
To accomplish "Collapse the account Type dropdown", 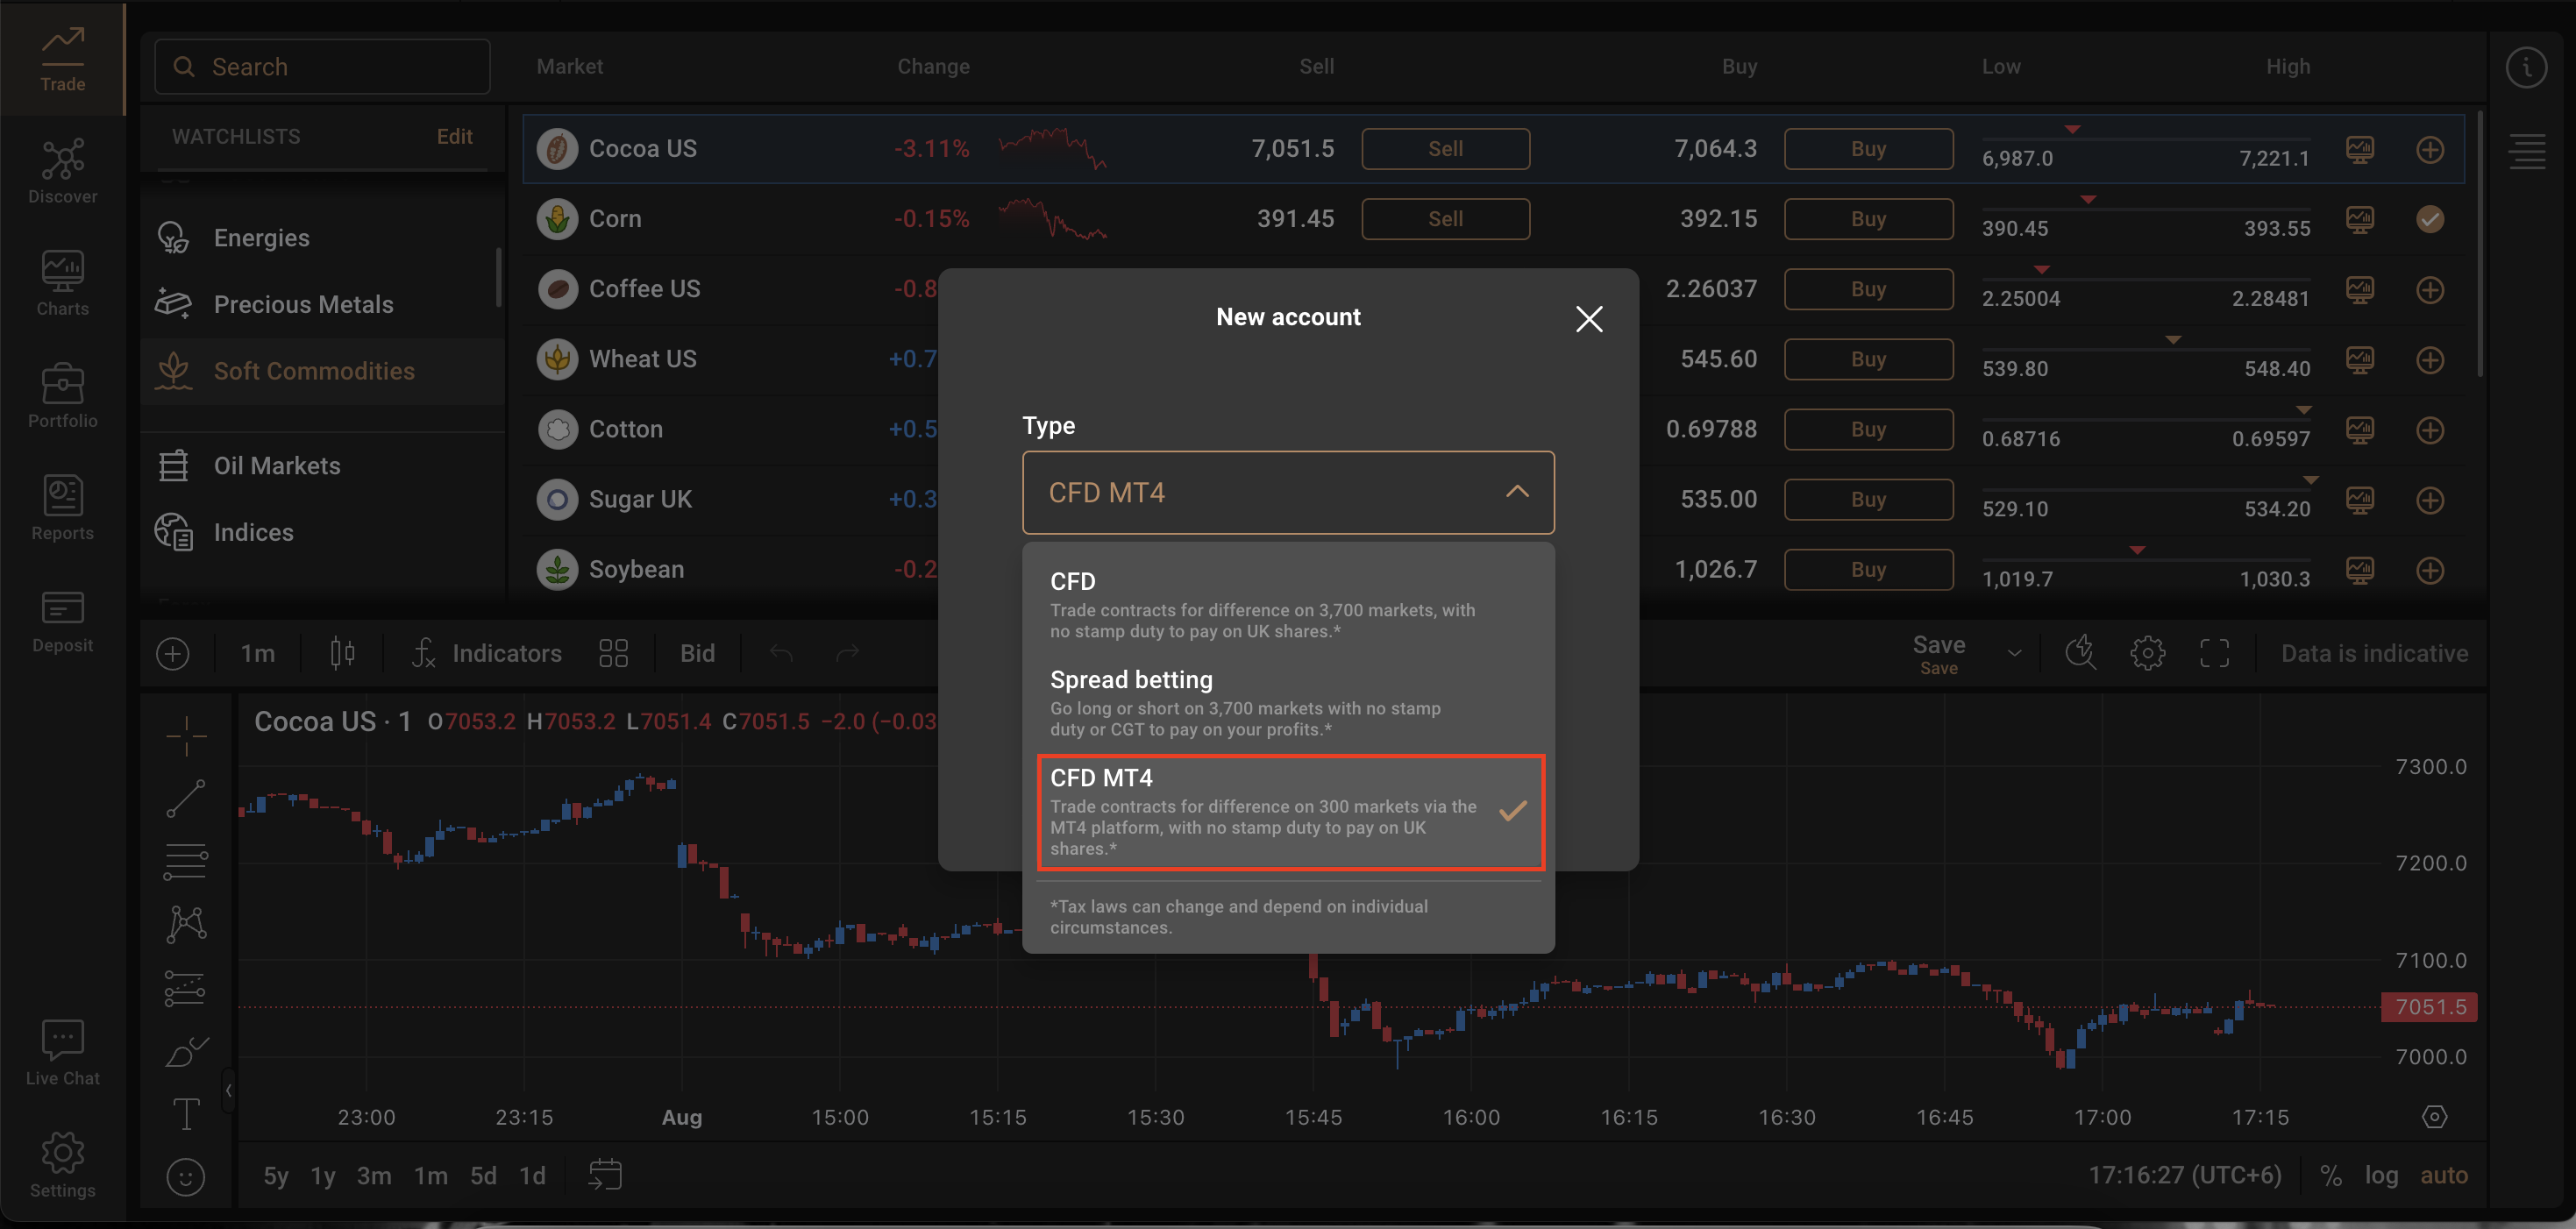I will (x=1516, y=492).
